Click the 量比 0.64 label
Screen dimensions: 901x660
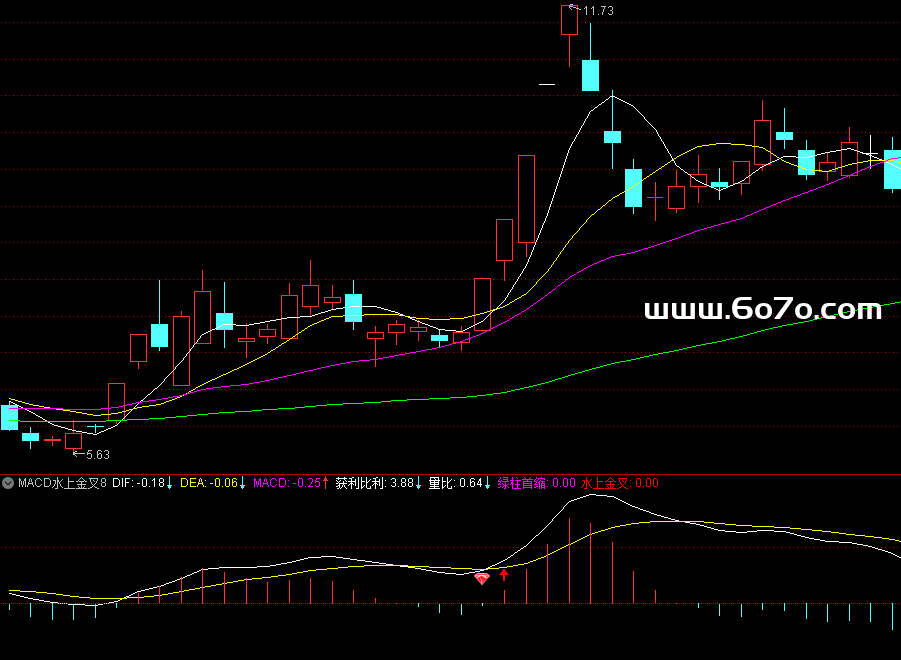[455, 483]
